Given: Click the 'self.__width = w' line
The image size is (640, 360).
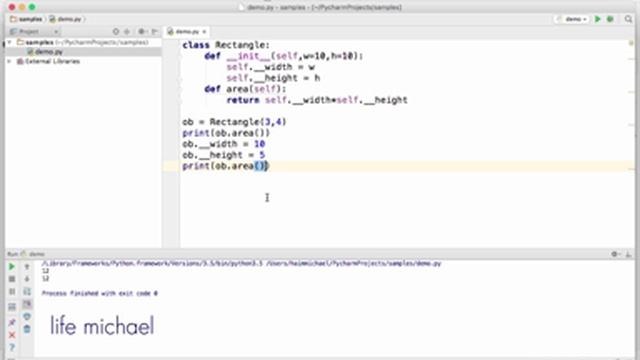Looking at the screenshot, I should coord(271,67).
